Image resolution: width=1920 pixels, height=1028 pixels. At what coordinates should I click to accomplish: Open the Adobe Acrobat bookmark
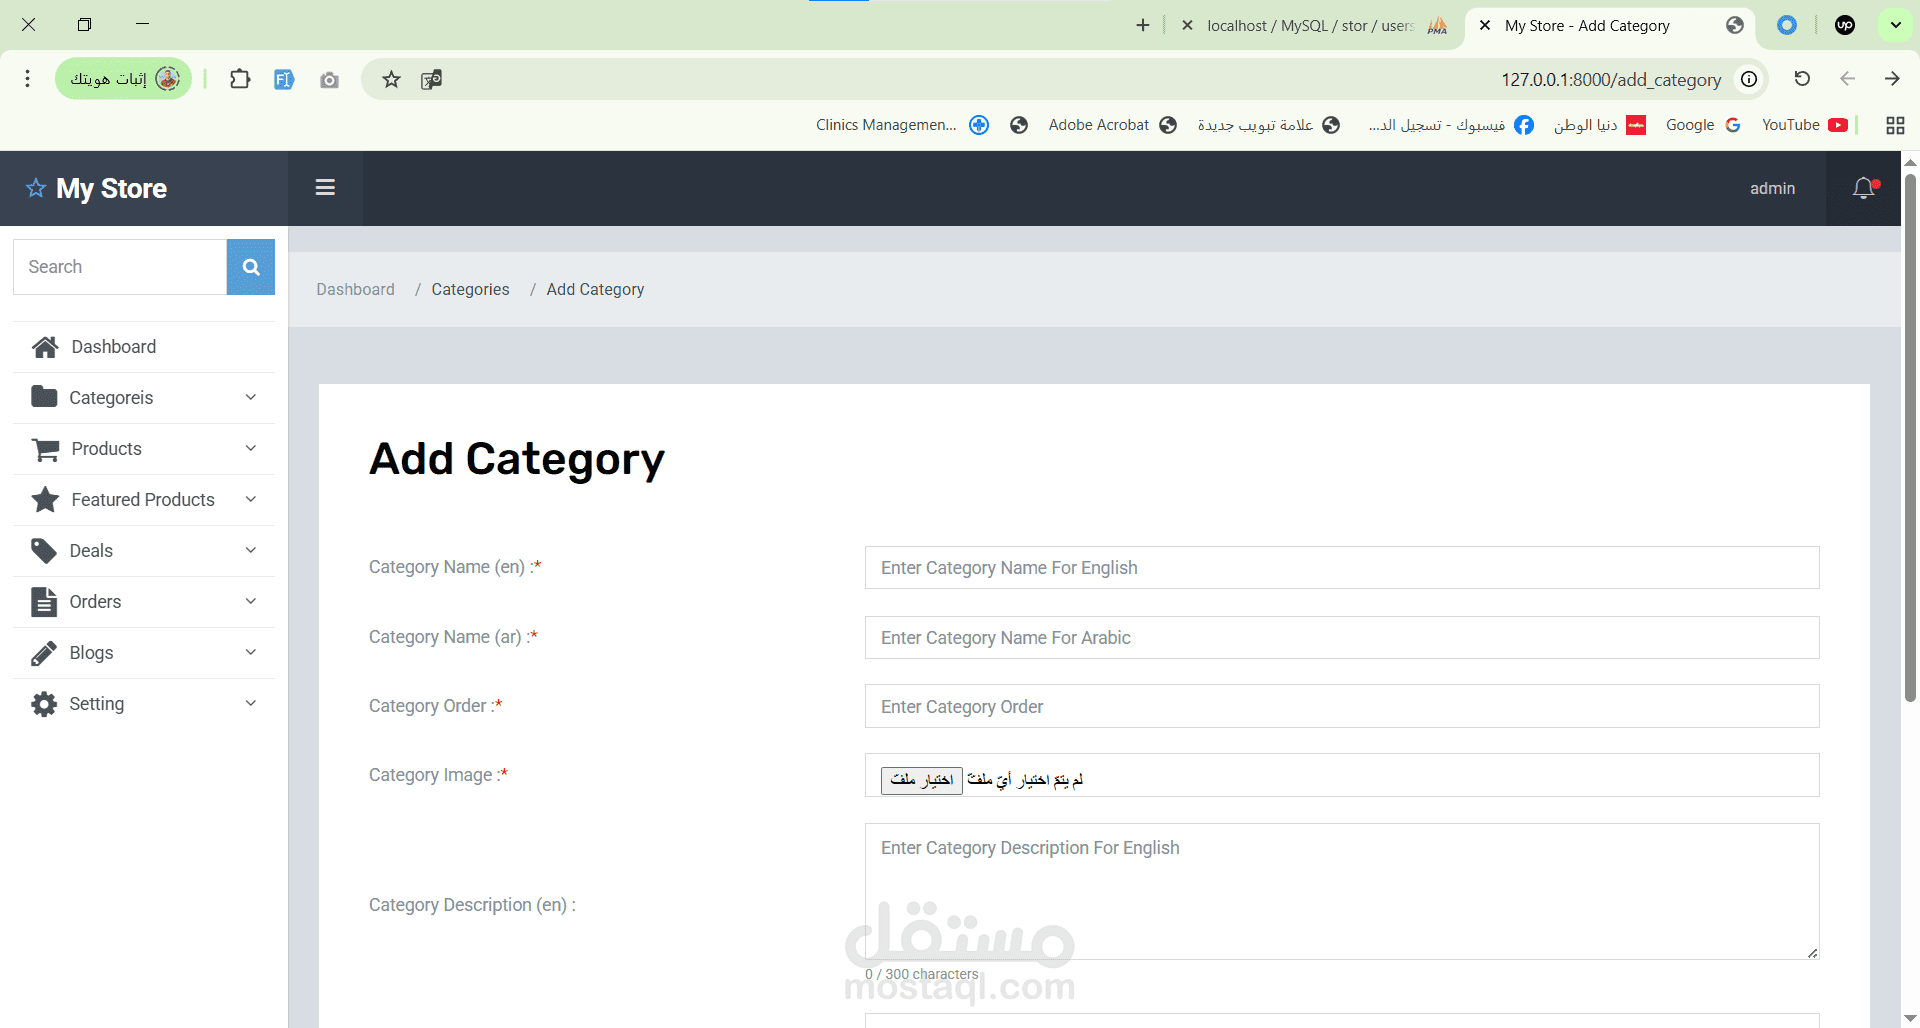(x=1112, y=125)
